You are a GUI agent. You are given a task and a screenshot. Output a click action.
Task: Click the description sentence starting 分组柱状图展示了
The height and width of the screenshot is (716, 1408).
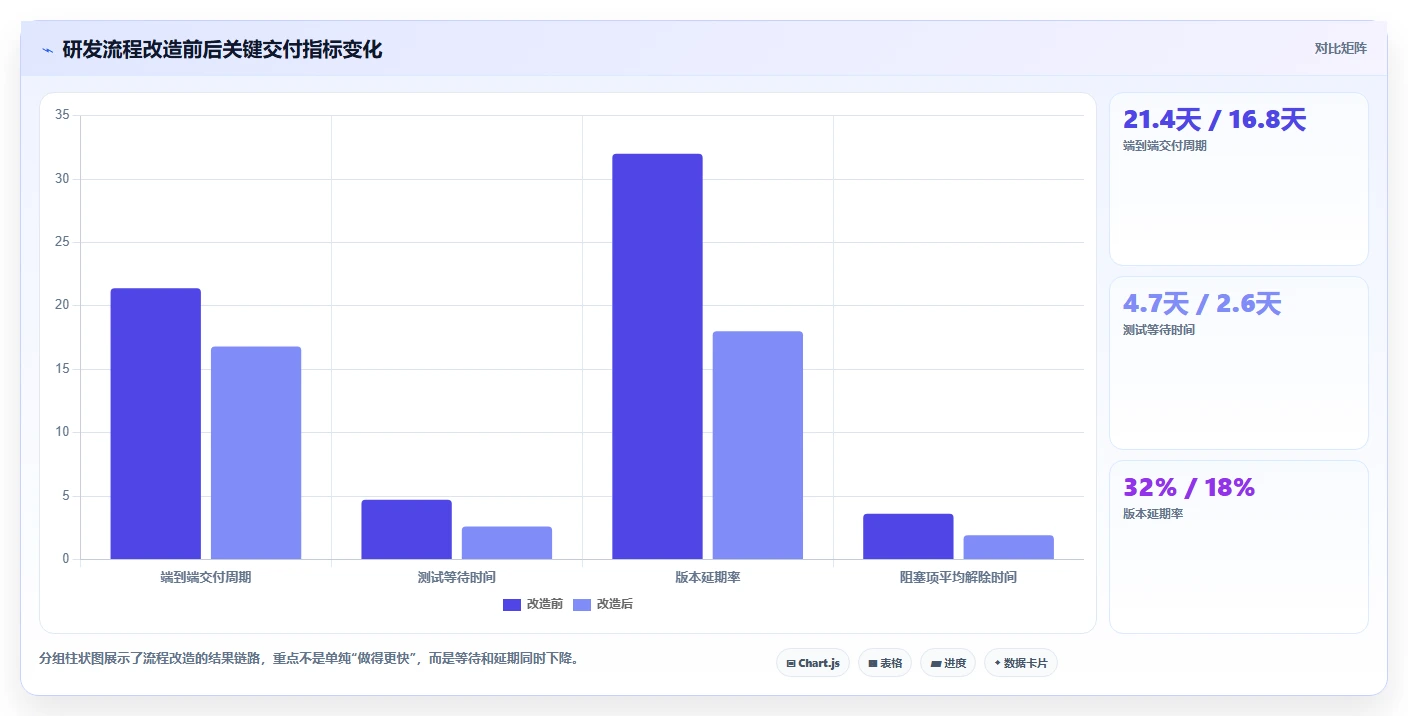click(x=309, y=659)
